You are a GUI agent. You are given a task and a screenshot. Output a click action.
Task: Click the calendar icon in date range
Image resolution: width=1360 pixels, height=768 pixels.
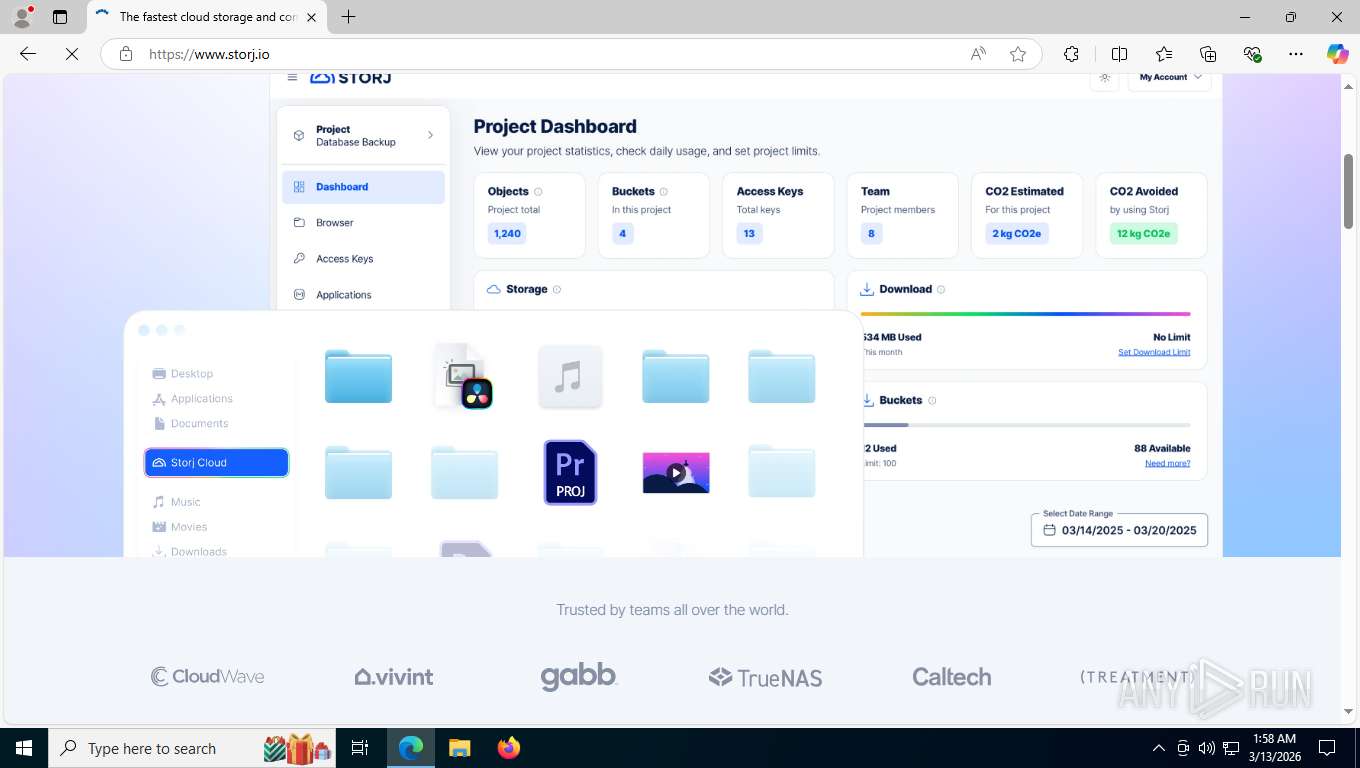1049,530
